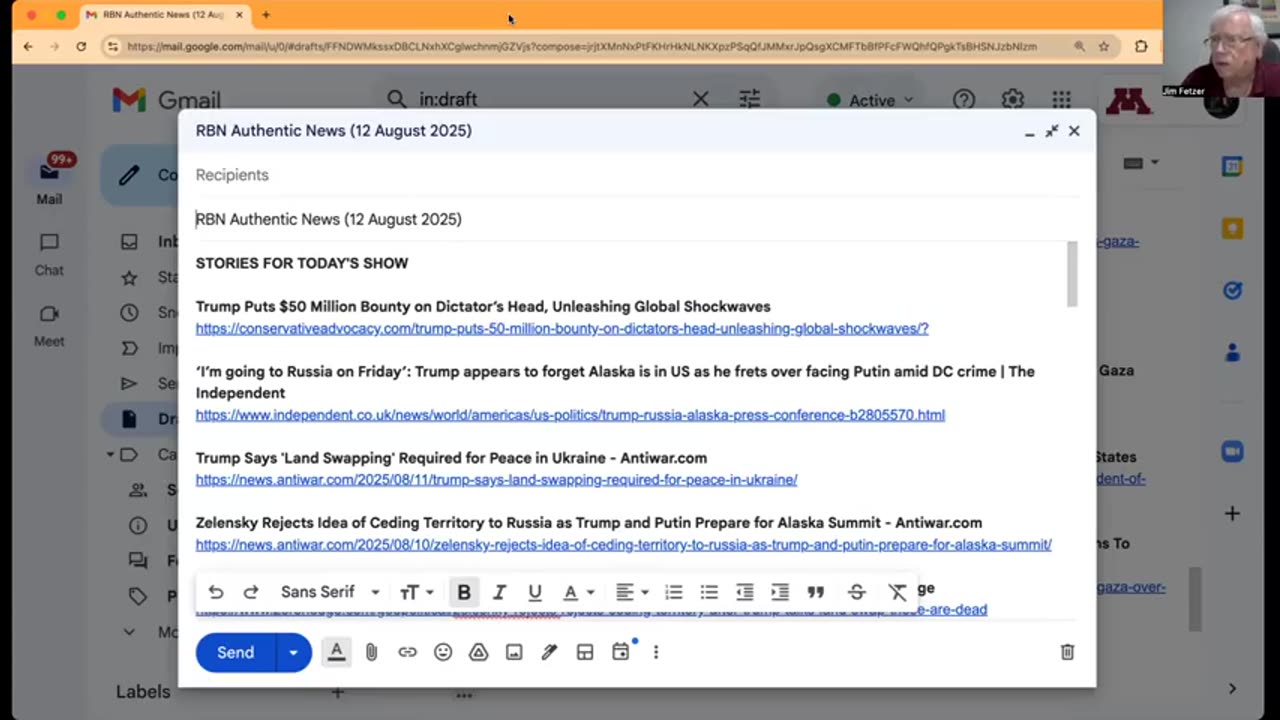
Task: Insert files using Google Drive icon
Action: [x=479, y=652]
